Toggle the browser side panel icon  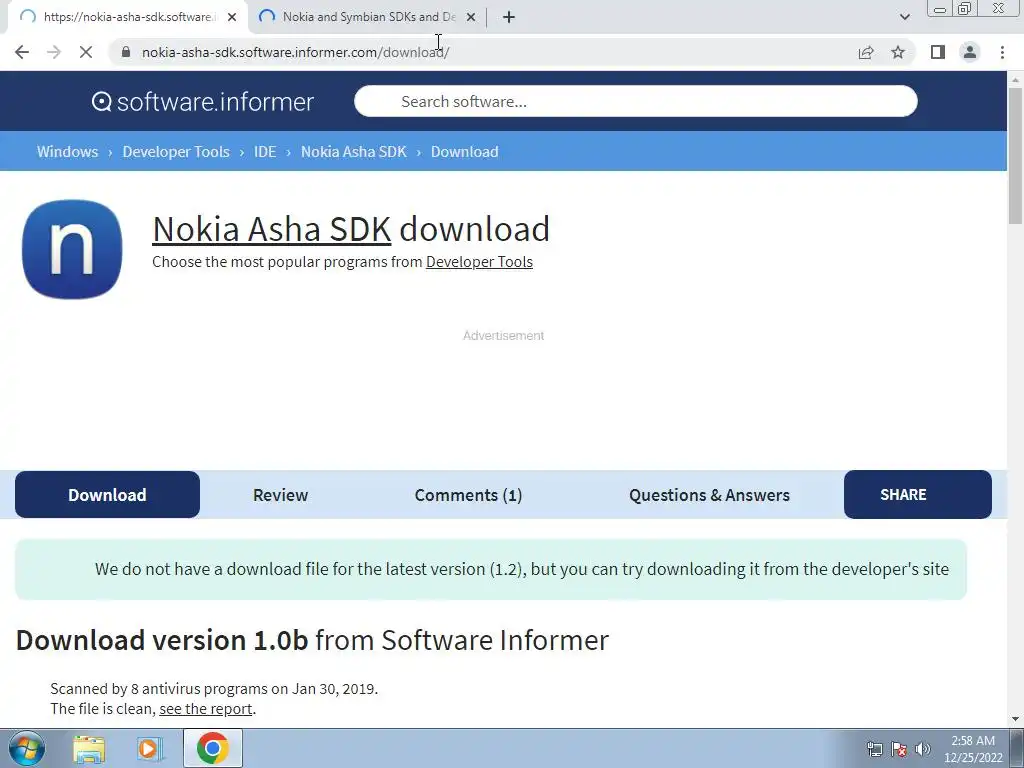[x=938, y=52]
